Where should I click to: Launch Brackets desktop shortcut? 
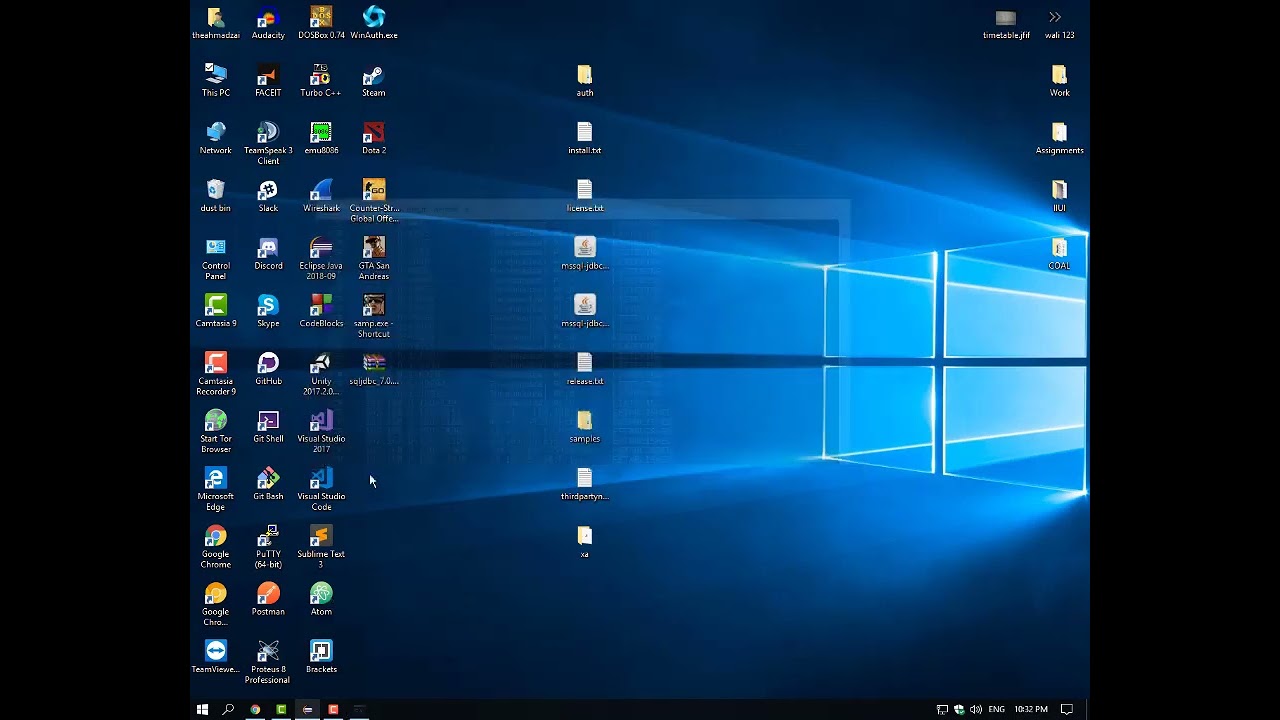[321, 658]
